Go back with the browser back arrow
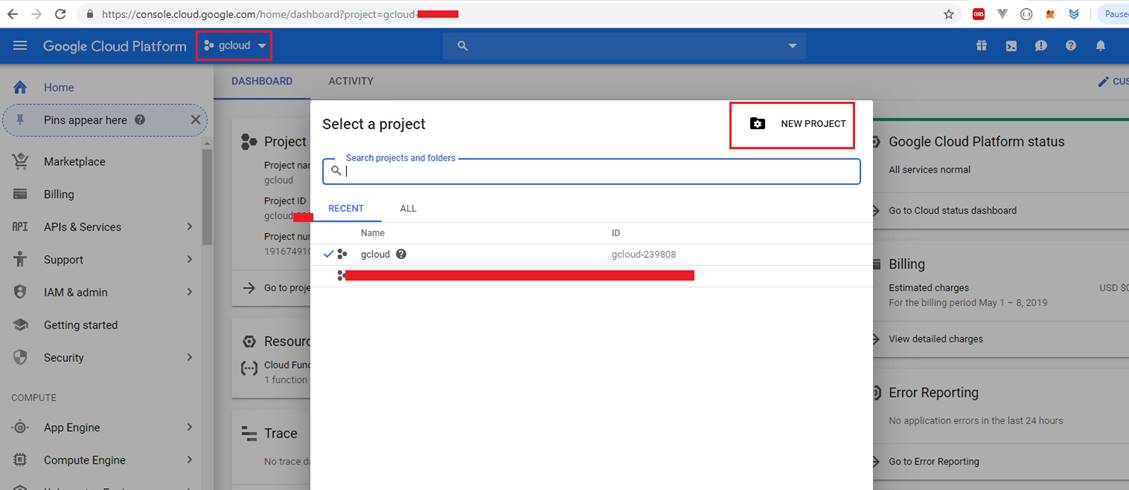This screenshot has height=490, width=1129. tap(12, 14)
